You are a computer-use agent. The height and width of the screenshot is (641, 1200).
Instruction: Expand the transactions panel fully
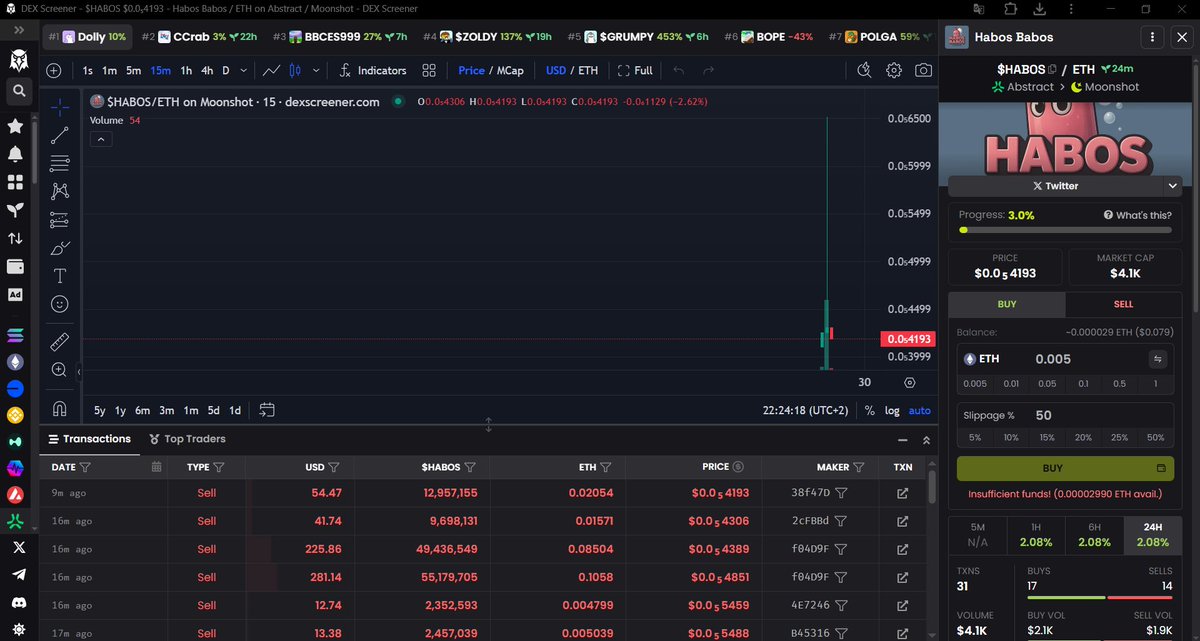click(926, 440)
